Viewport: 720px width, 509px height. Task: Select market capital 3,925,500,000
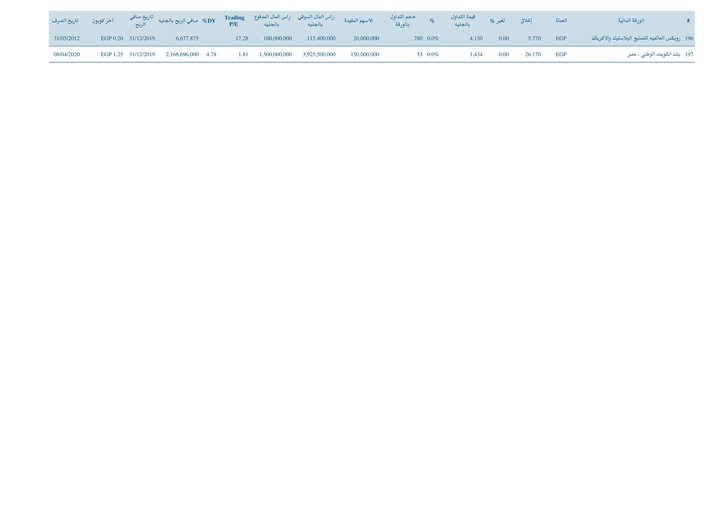pyautogui.click(x=319, y=54)
